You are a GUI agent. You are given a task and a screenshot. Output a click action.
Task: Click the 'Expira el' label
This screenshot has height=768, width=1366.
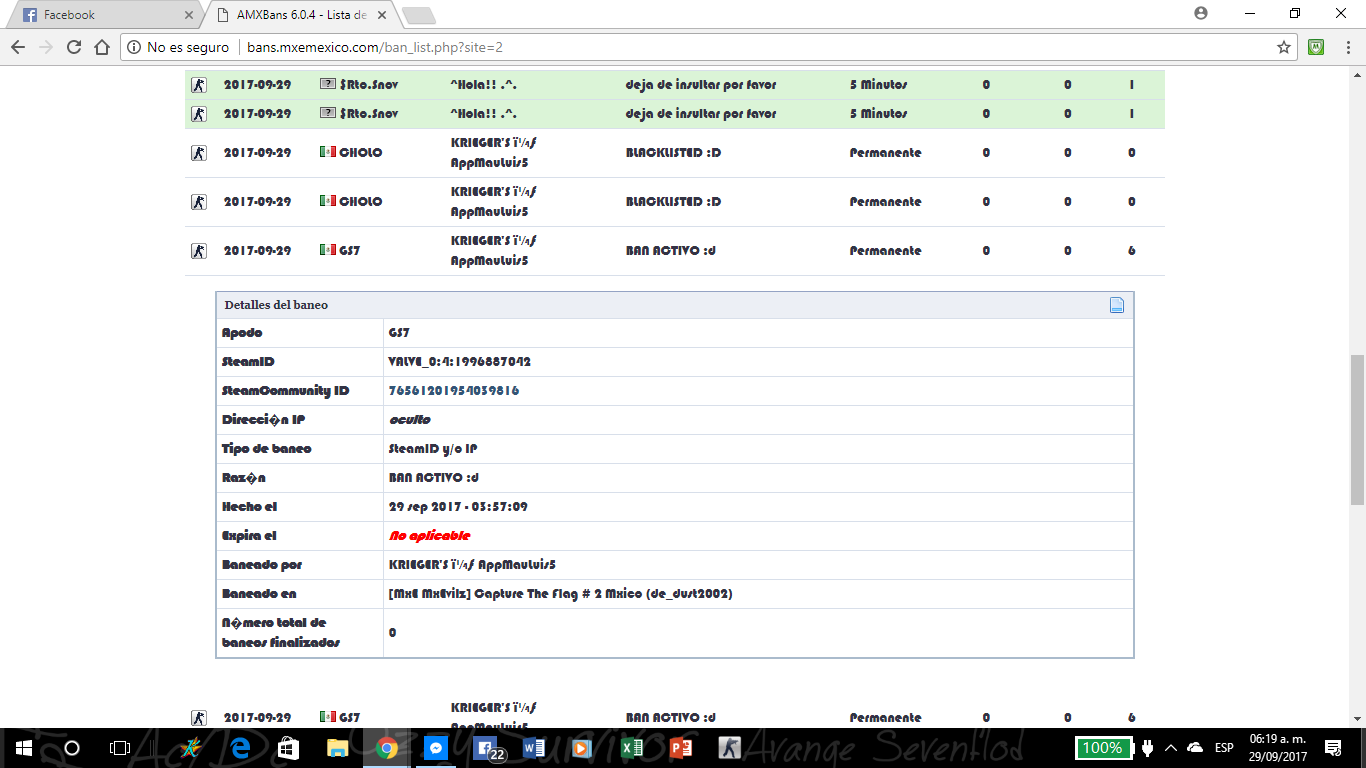click(x=249, y=536)
